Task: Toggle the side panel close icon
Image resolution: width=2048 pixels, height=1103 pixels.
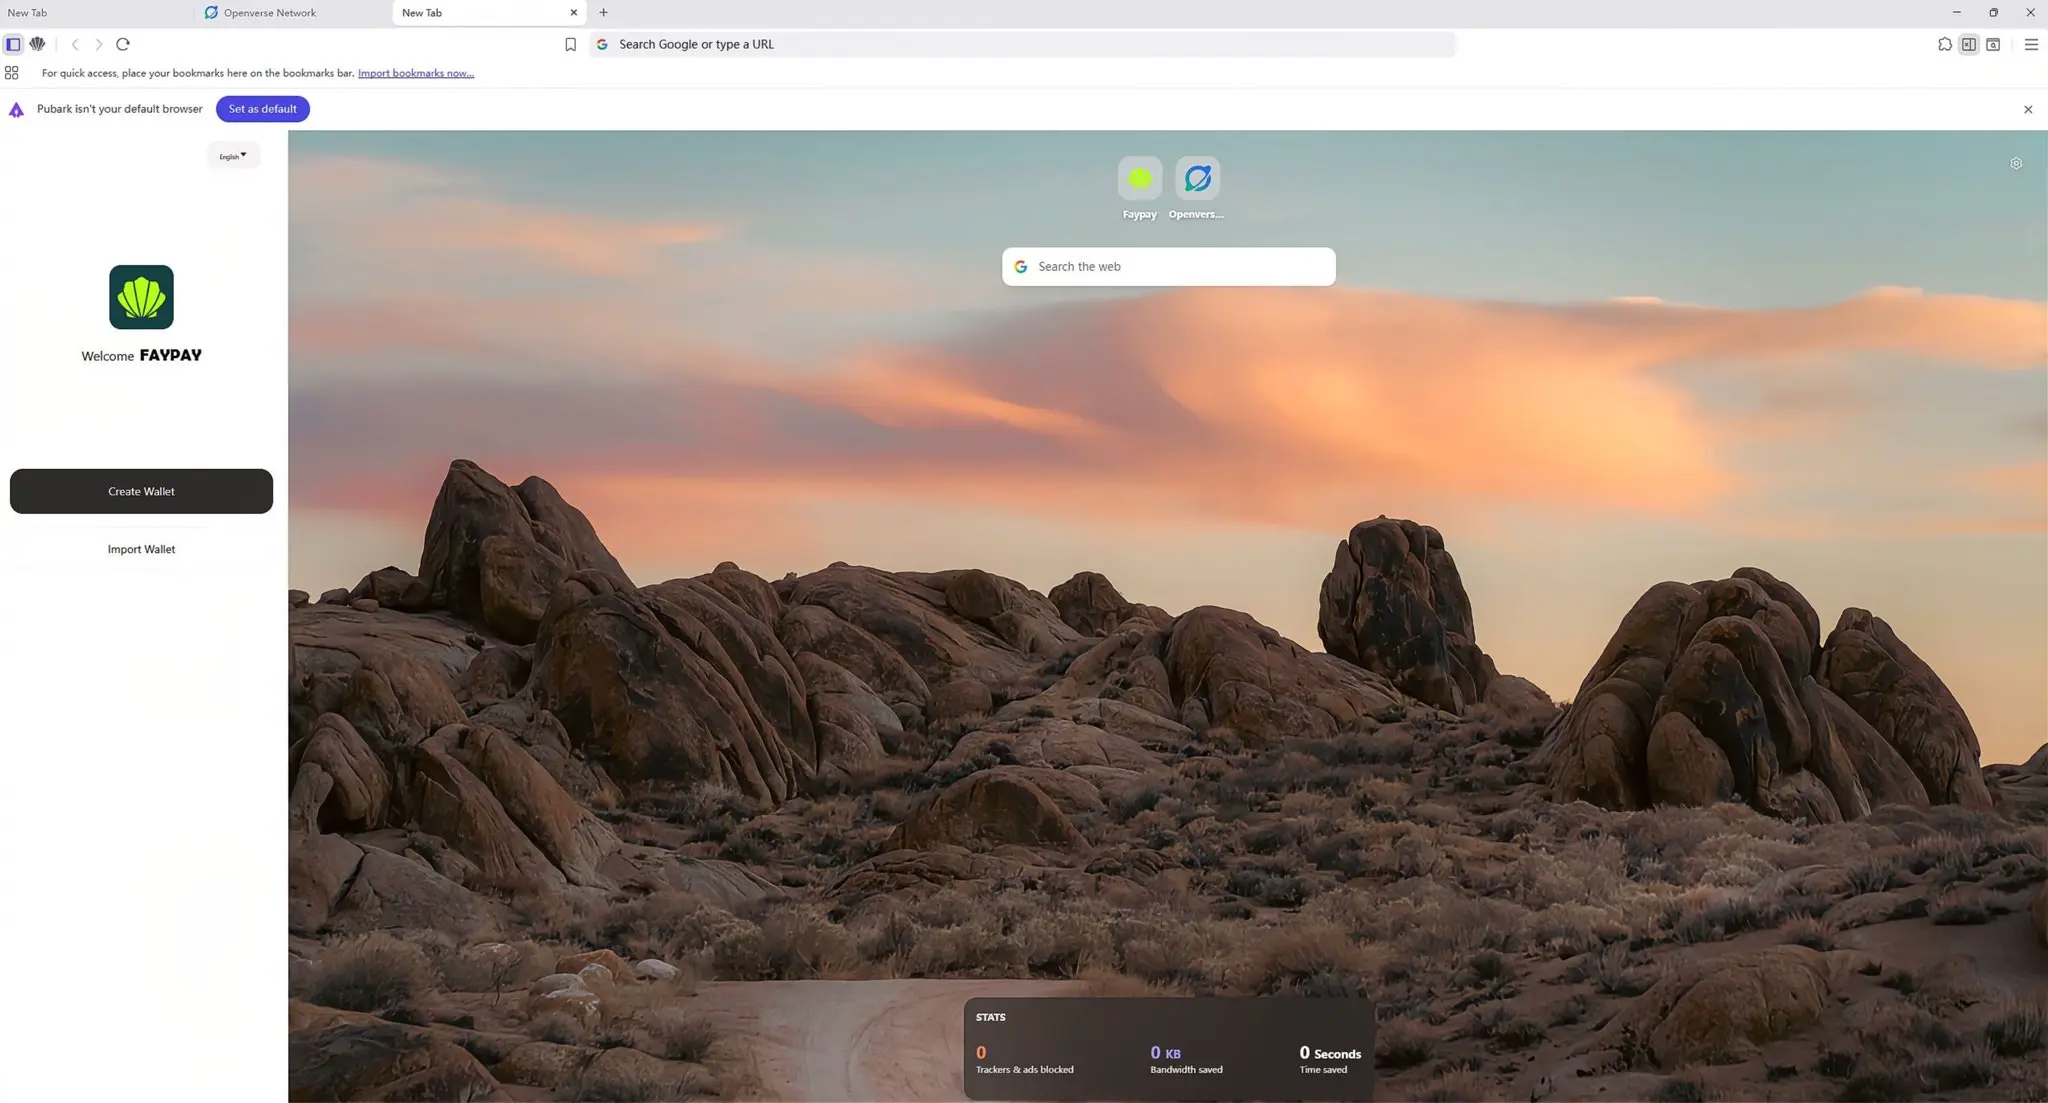Action: [1968, 44]
